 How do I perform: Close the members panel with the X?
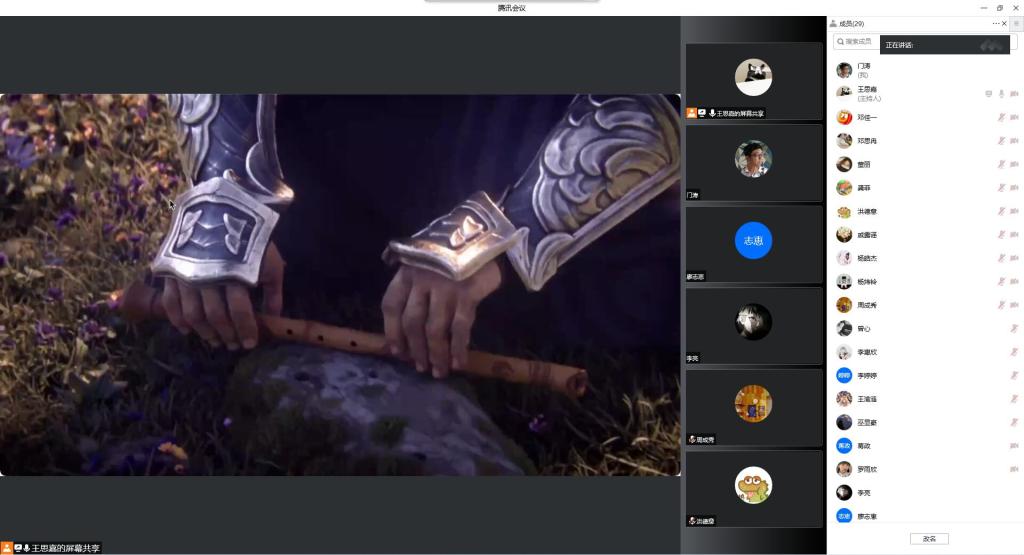(1004, 23)
